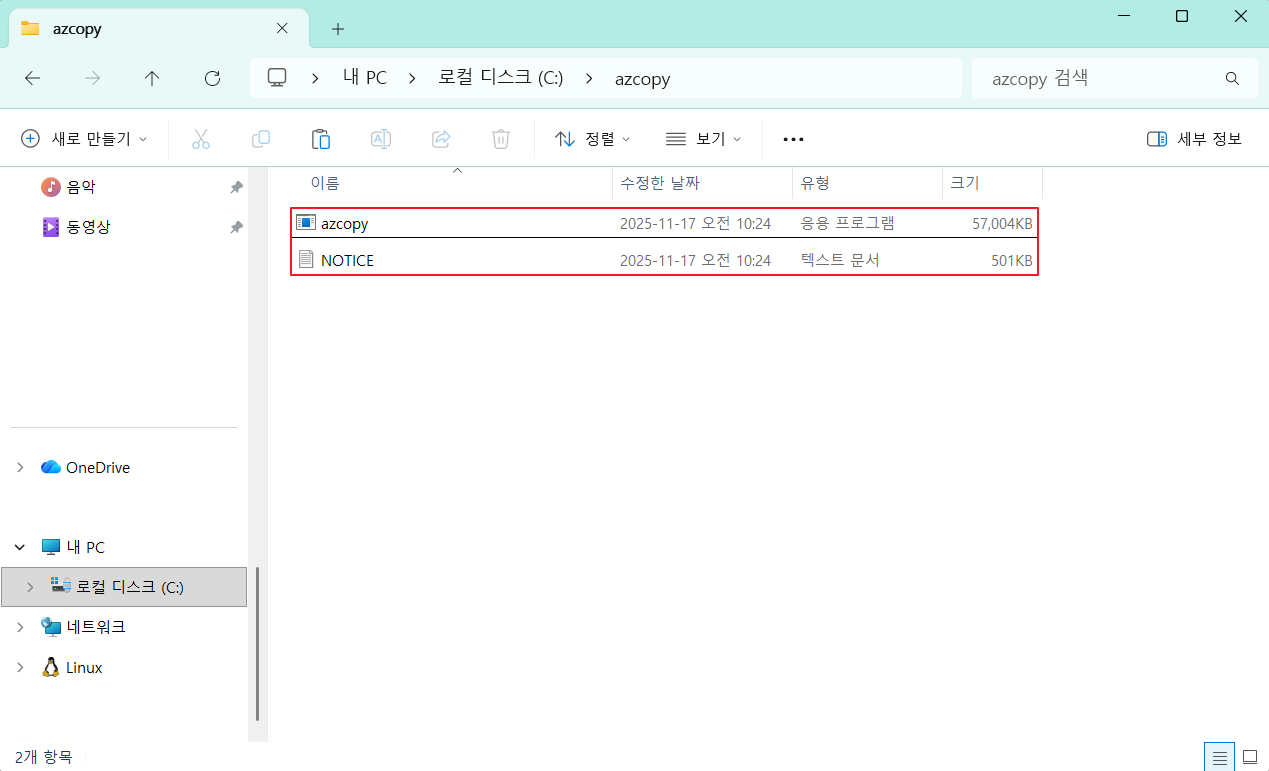
Task: Click the Copy icon in toolbar
Action: pos(261,139)
